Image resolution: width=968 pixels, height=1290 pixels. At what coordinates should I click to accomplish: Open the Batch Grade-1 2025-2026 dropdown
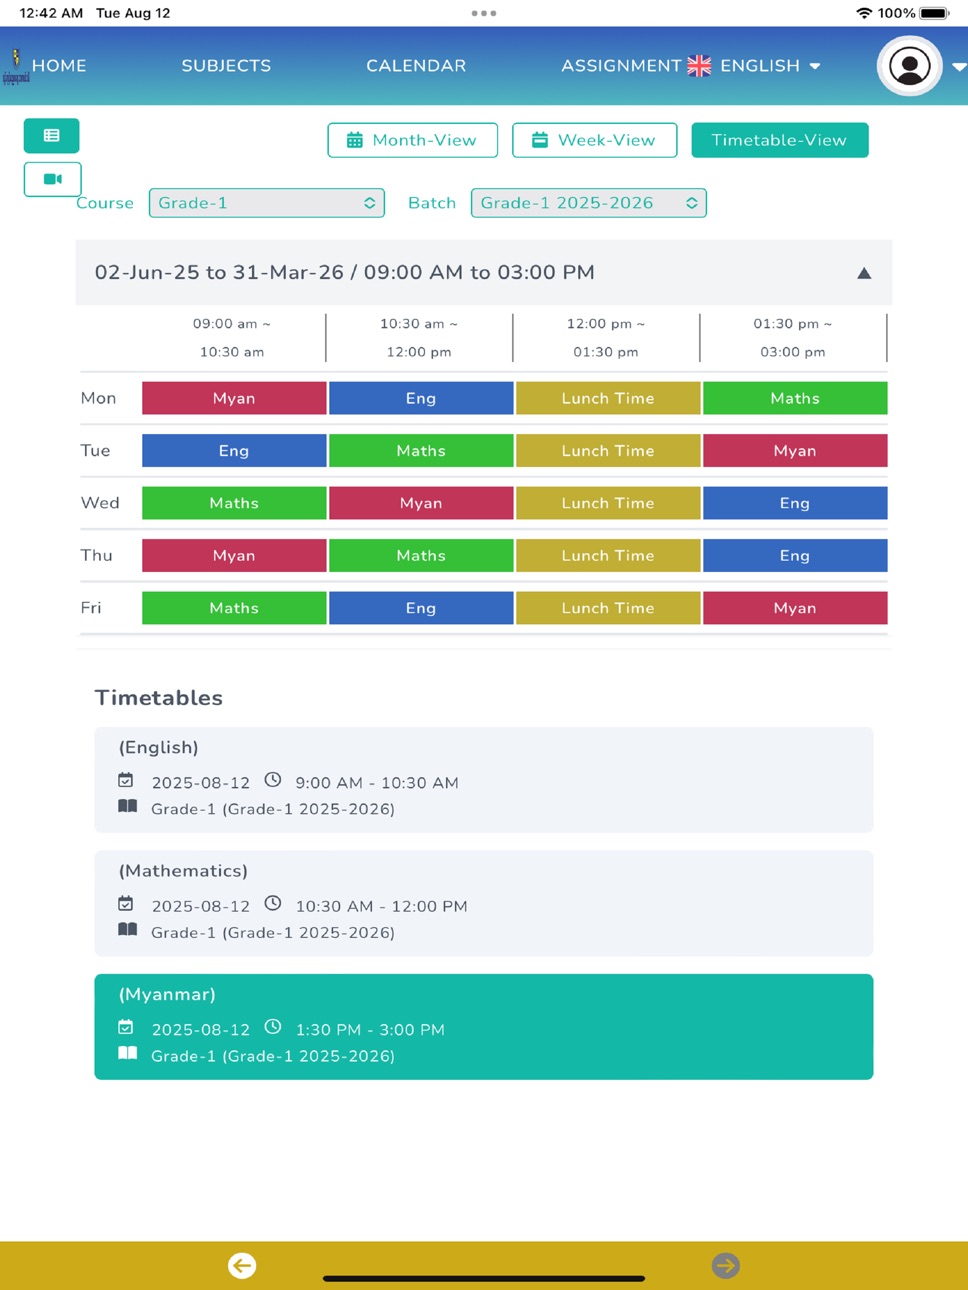point(588,203)
